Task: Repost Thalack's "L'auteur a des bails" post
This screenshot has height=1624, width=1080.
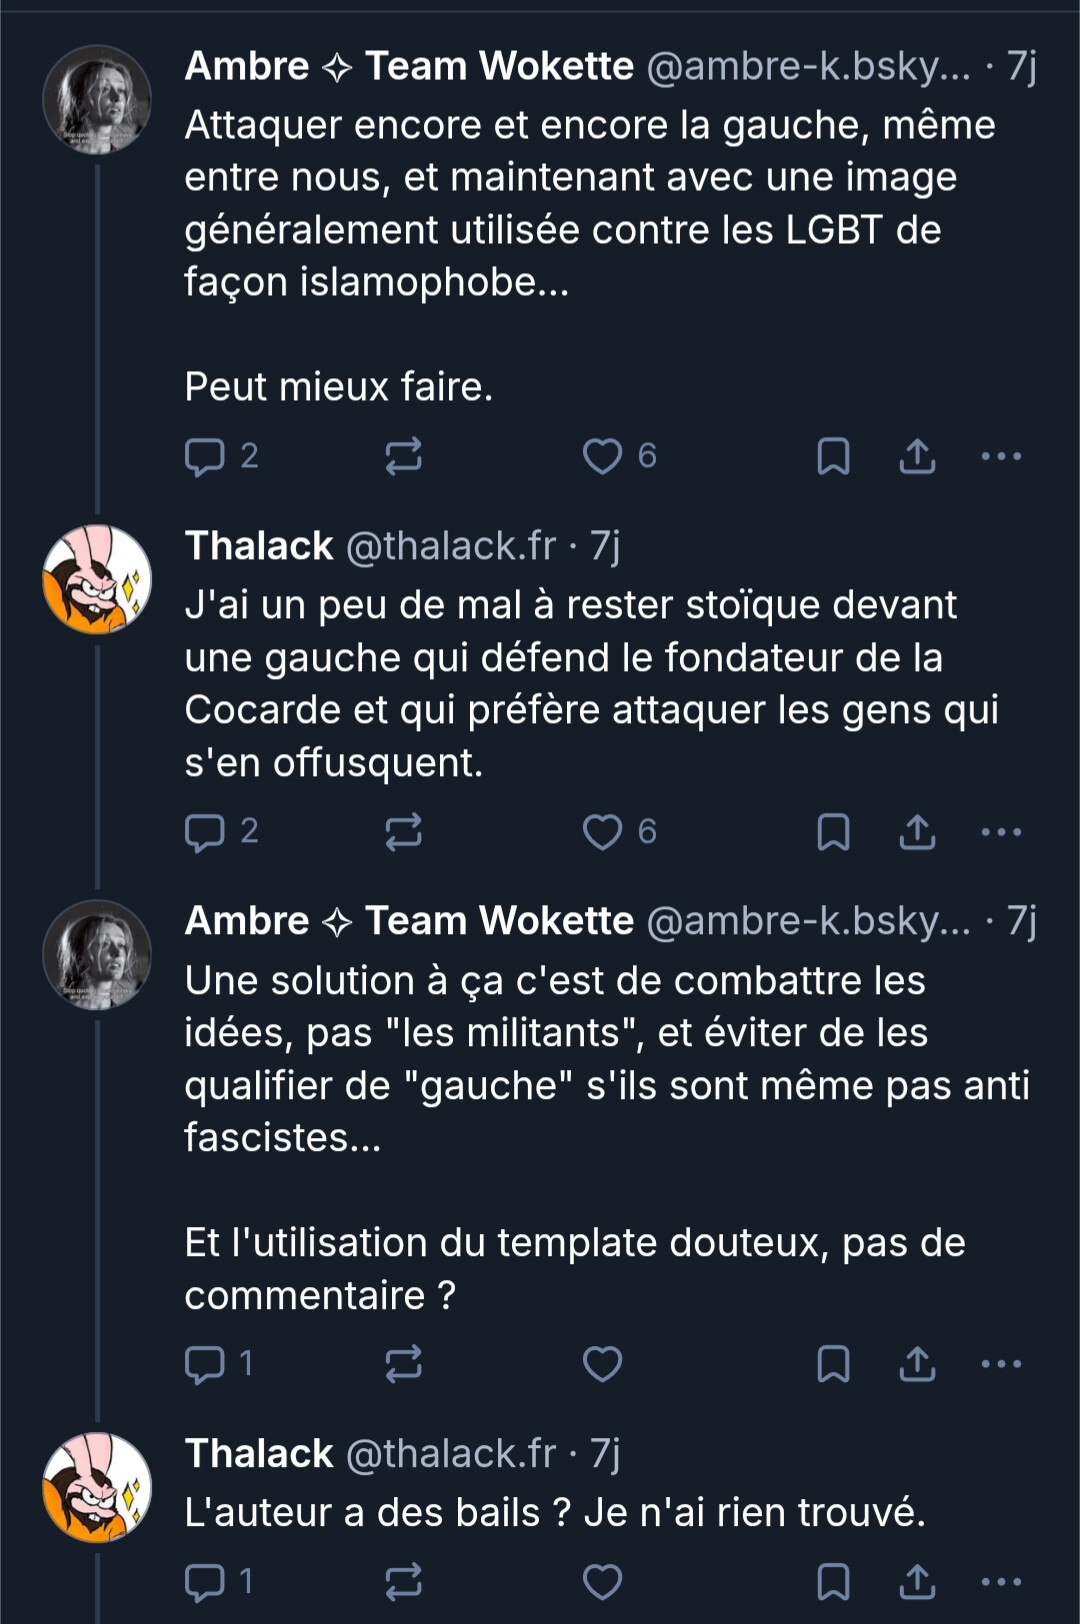Action: pyautogui.click(x=403, y=1582)
